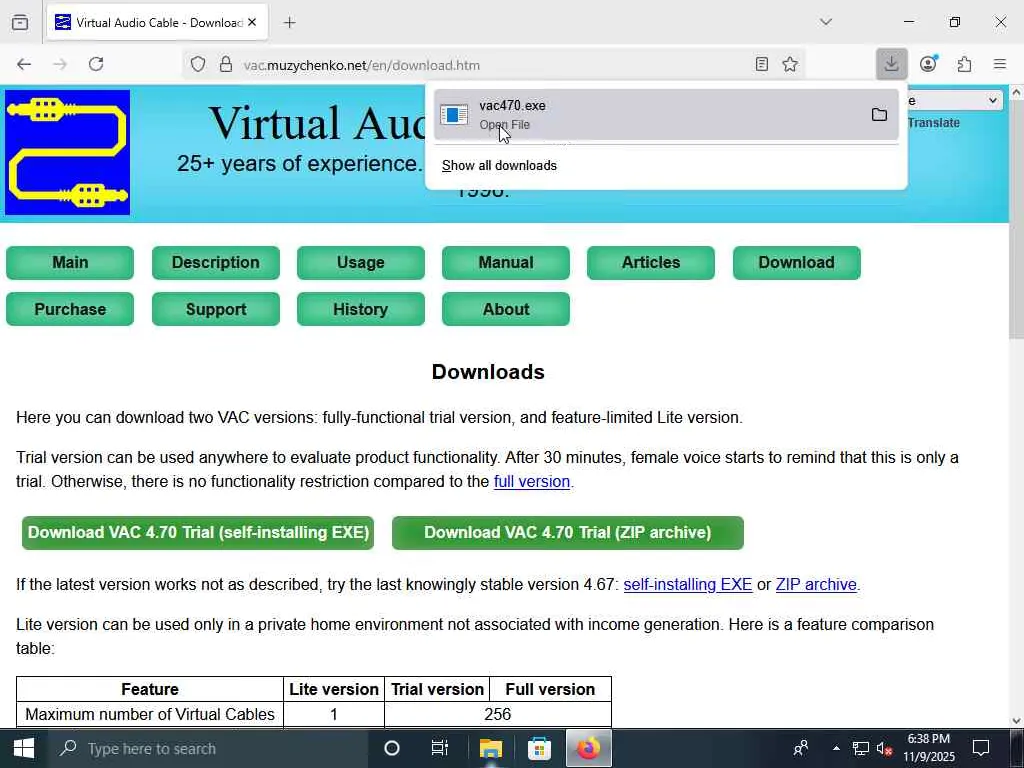Go to the Purchase page
The width and height of the screenshot is (1024, 768).
(70, 309)
